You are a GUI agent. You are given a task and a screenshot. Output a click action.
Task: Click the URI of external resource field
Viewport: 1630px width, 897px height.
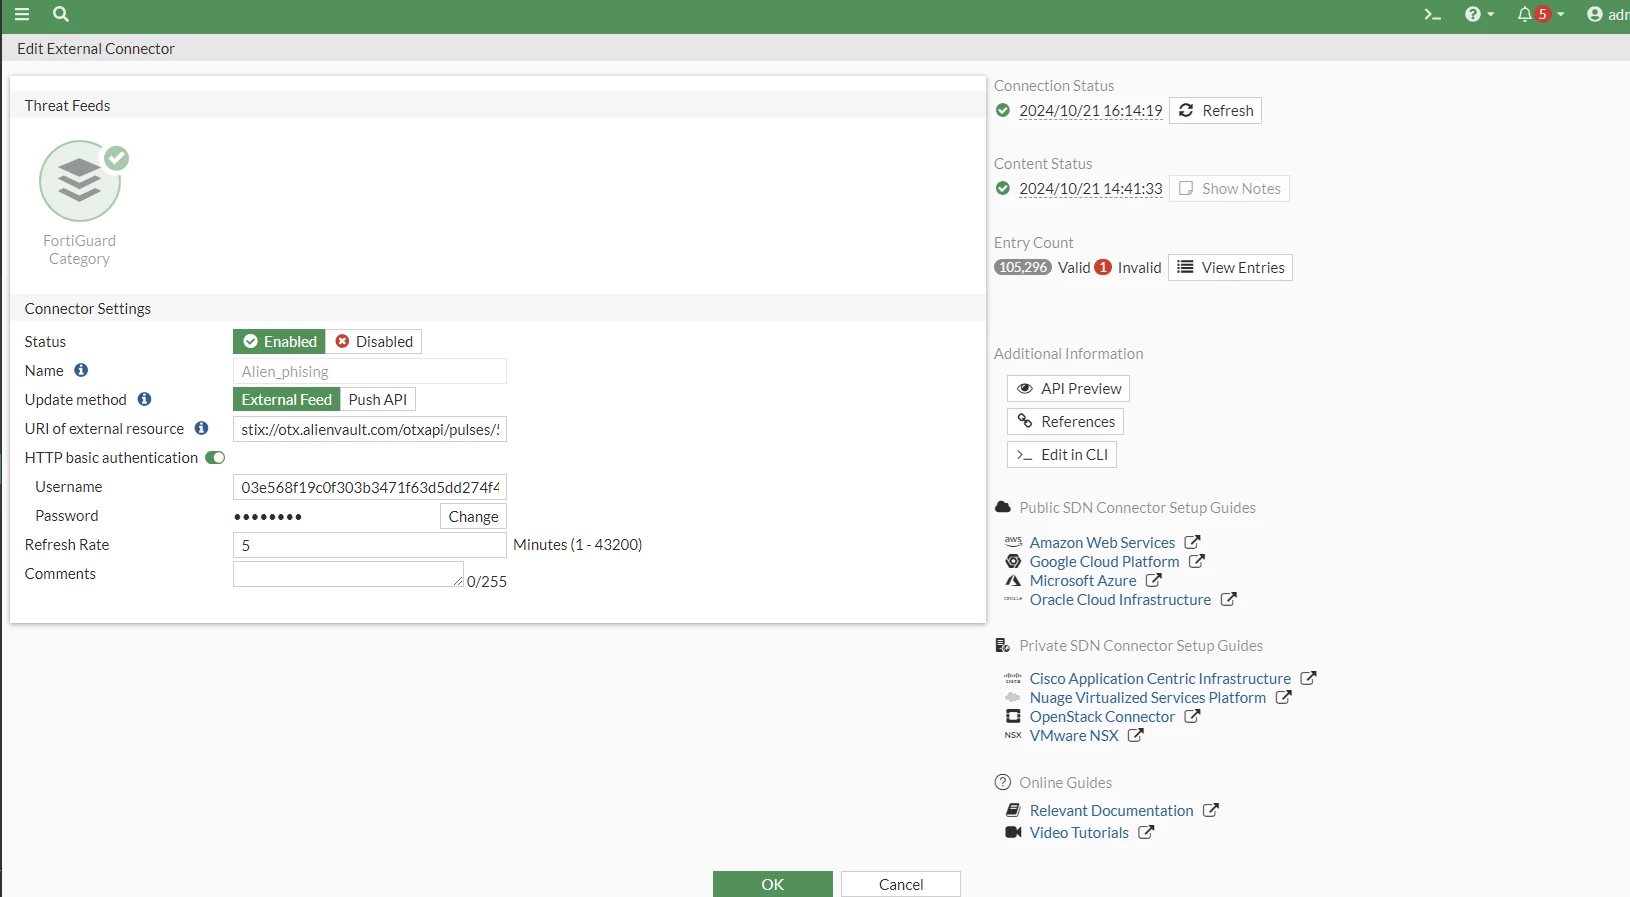pos(370,429)
